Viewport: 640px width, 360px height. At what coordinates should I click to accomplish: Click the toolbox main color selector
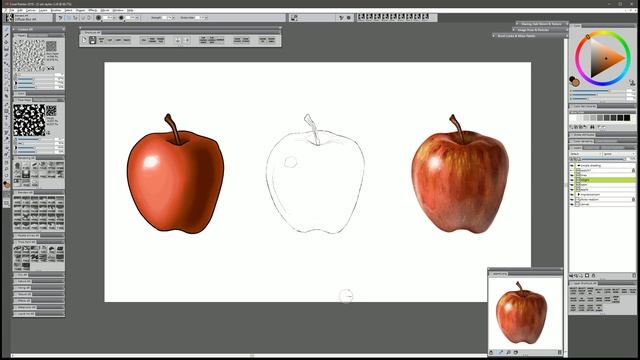pos(6,184)
